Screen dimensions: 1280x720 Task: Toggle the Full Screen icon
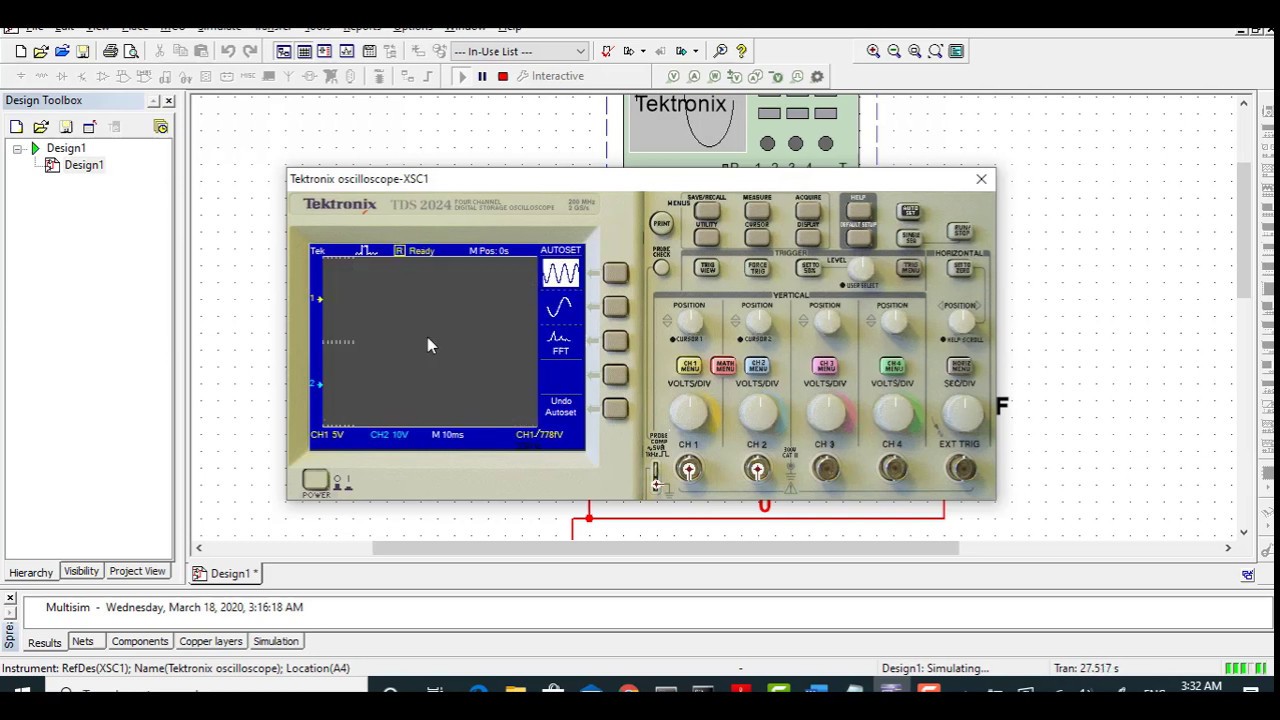956,51
